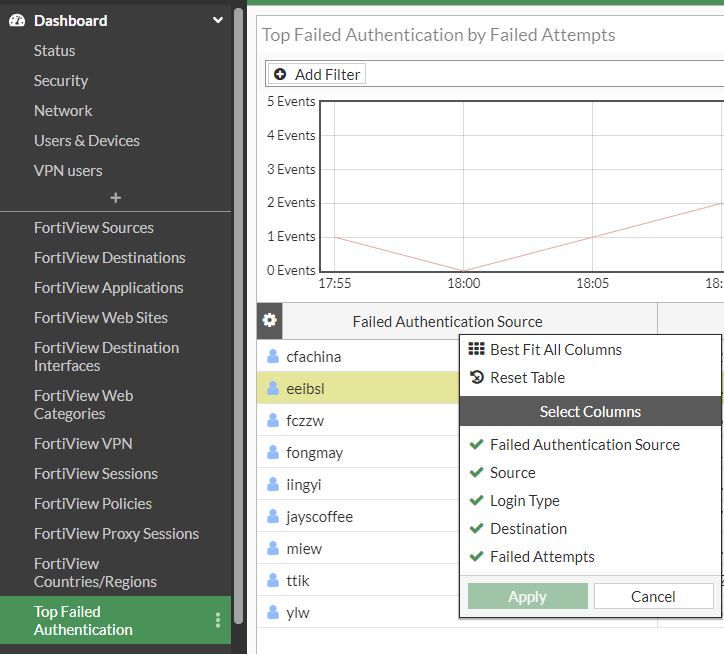Click user icon beside eeibsl
The image size is (724, 654).
pos(273,388)
